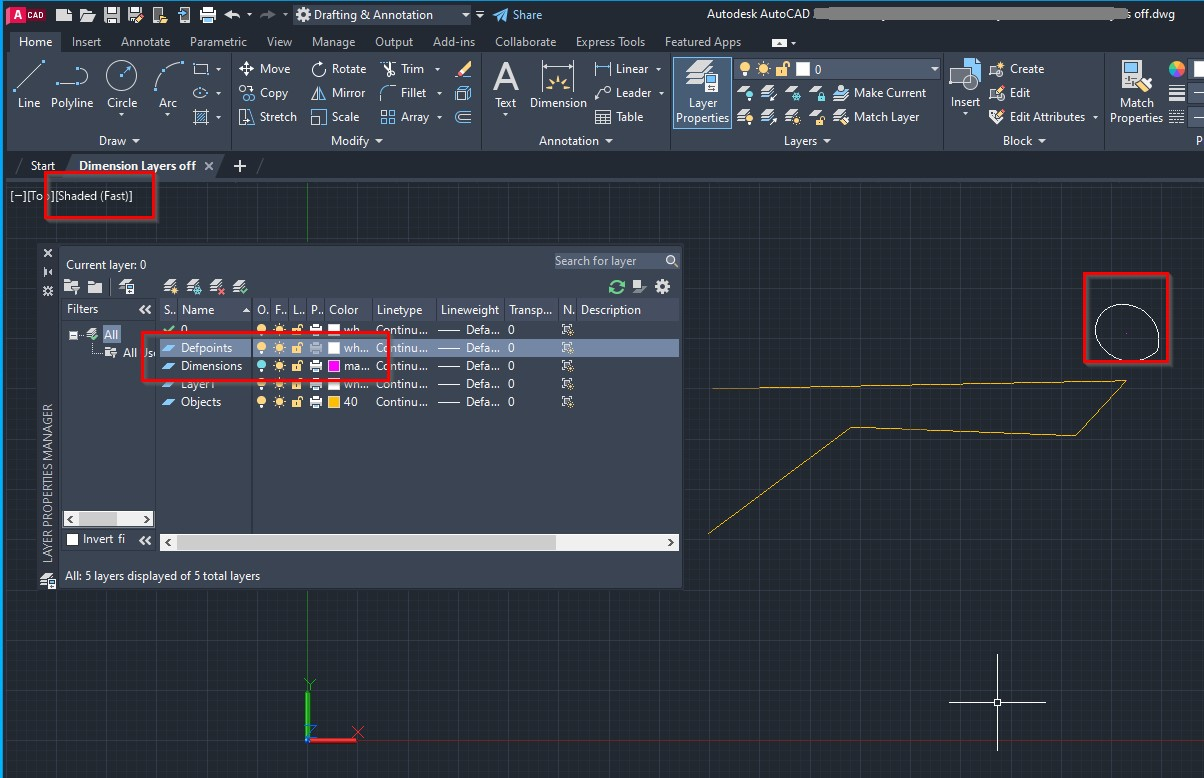Switch to the Start drawing tab
This screenshot has width=1204, height=778.
pos(43,166)
